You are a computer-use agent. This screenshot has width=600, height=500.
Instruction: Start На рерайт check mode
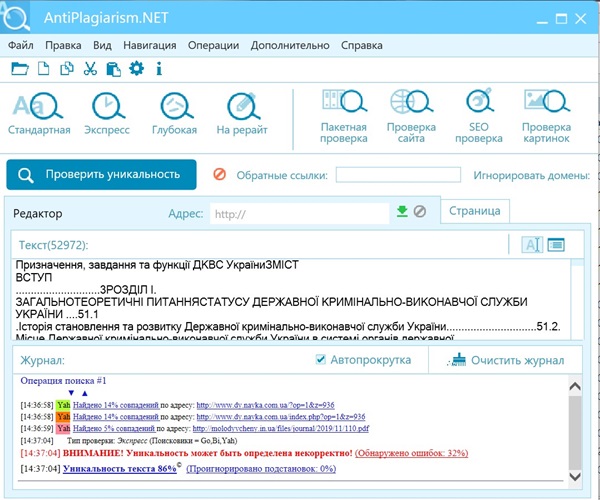[242, 113]
